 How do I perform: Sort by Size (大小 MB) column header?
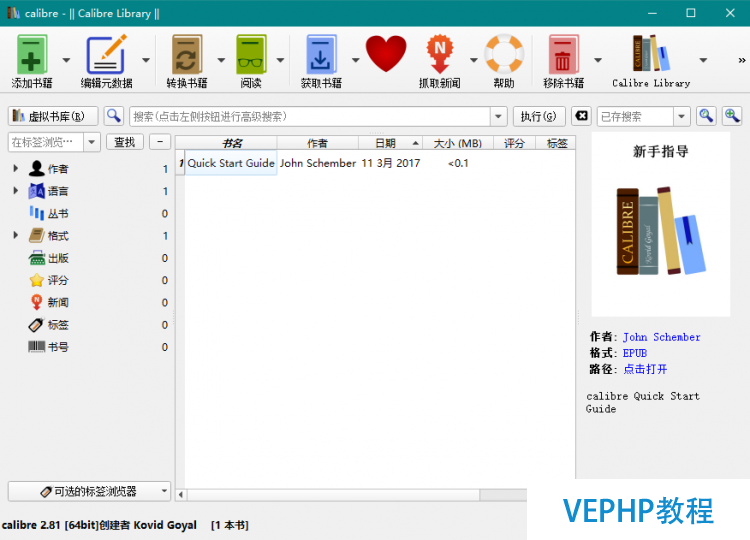pyautogui.click(x=458, y=143)
